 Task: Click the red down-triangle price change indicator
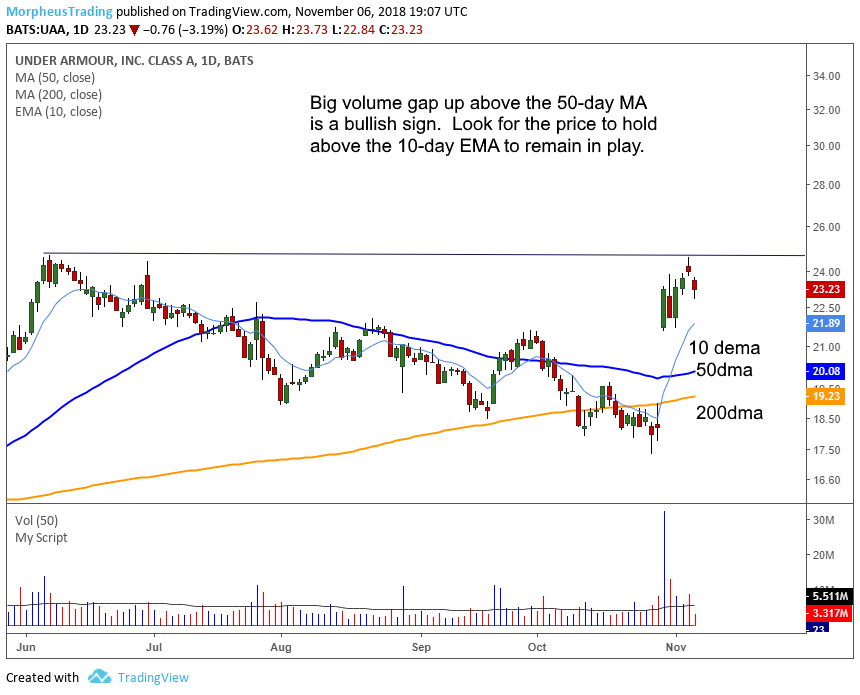point(135,30)
